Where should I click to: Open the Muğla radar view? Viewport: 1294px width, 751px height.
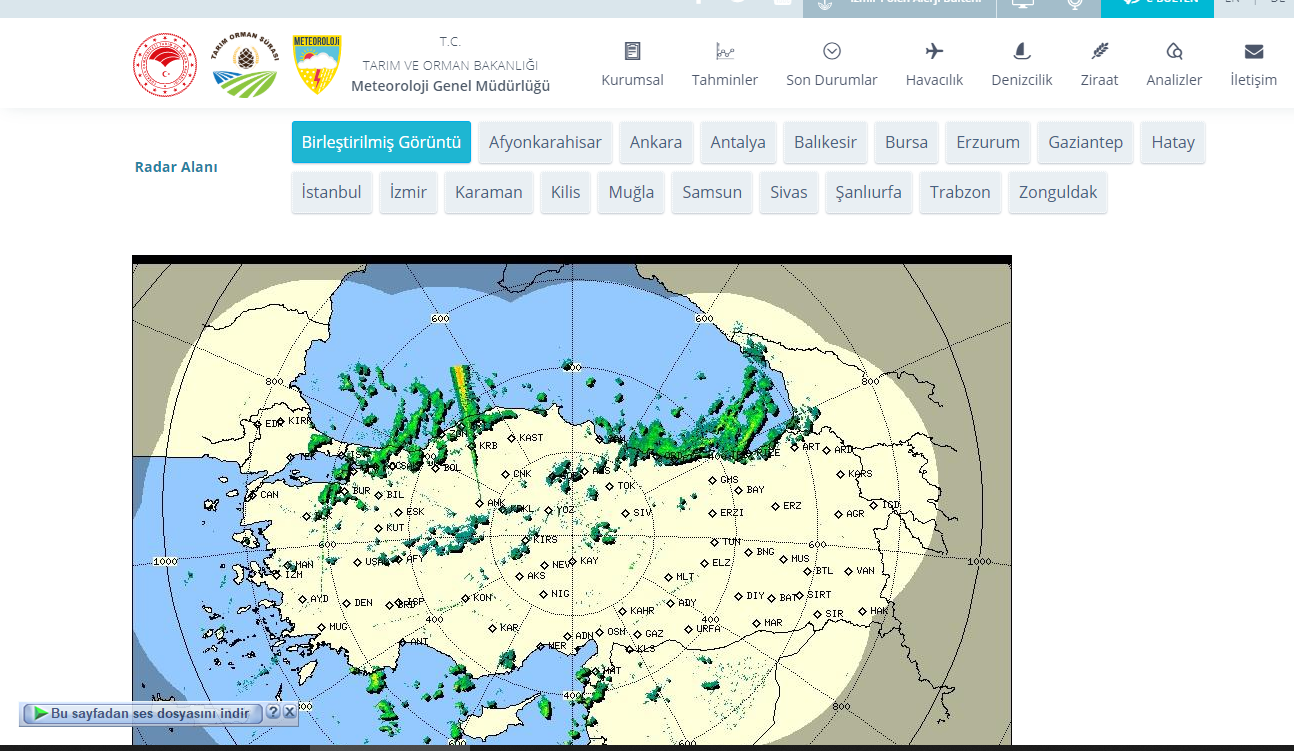point(631,192)
